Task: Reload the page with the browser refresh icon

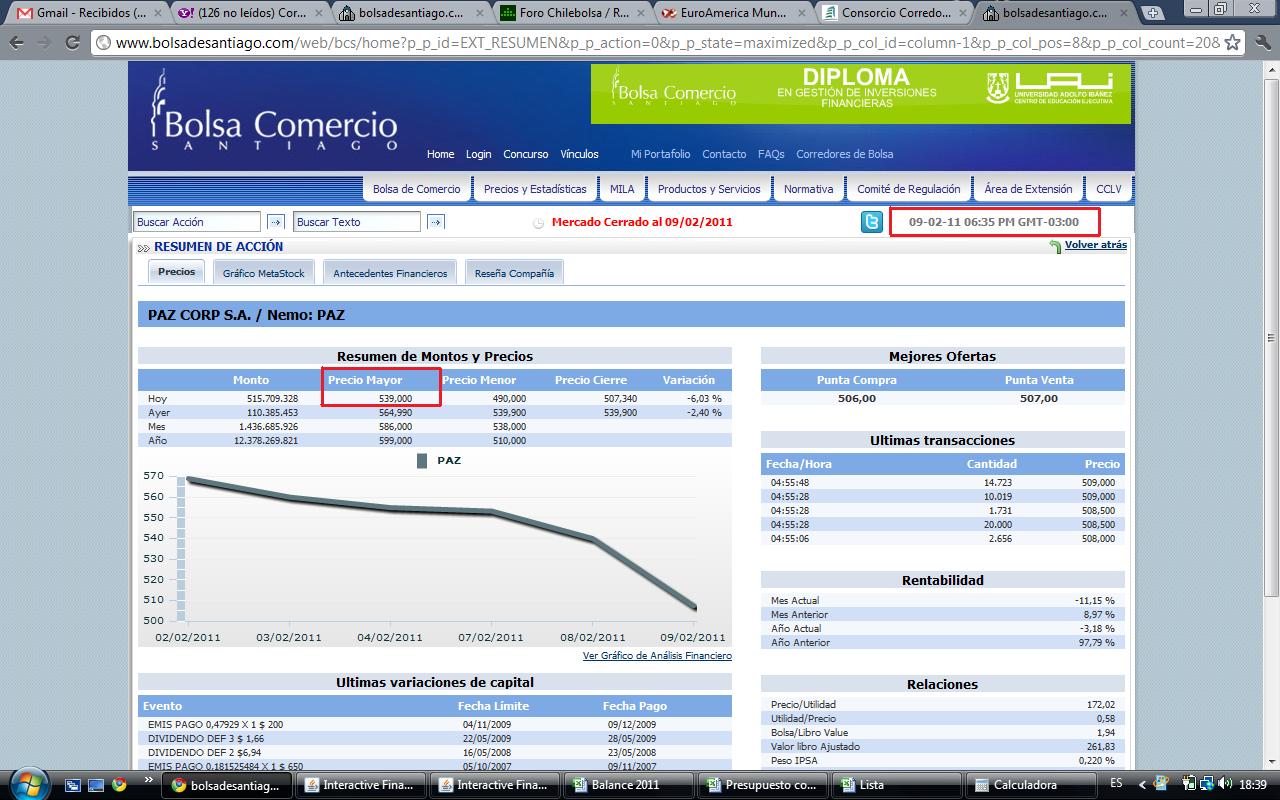Action: [72, 43]
